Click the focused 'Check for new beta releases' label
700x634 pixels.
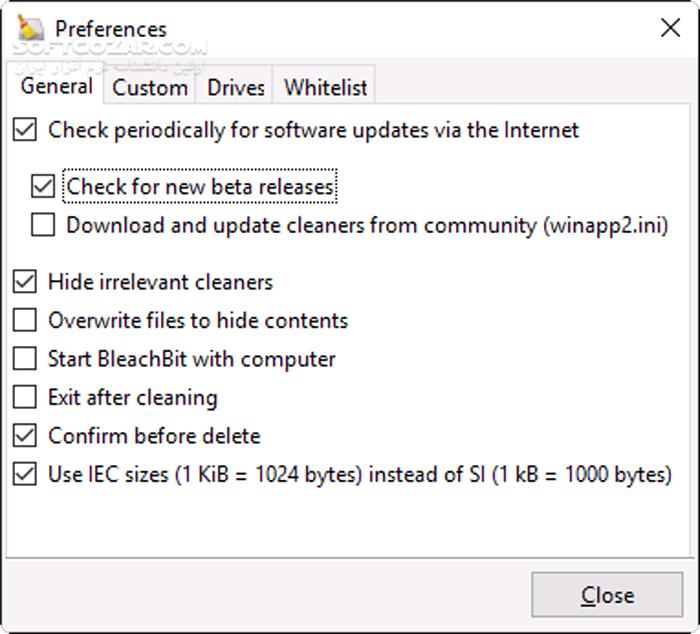click(x=200, y=186)
